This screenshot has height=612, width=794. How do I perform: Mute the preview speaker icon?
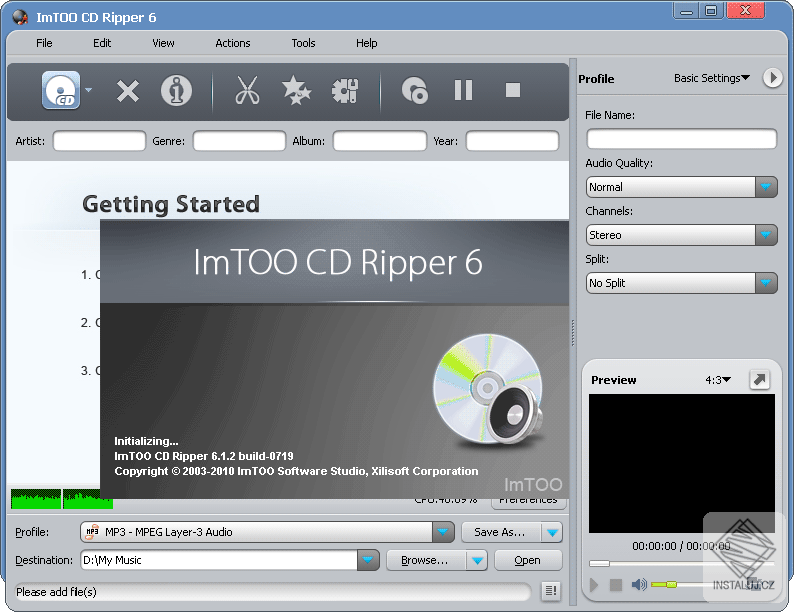639,585
